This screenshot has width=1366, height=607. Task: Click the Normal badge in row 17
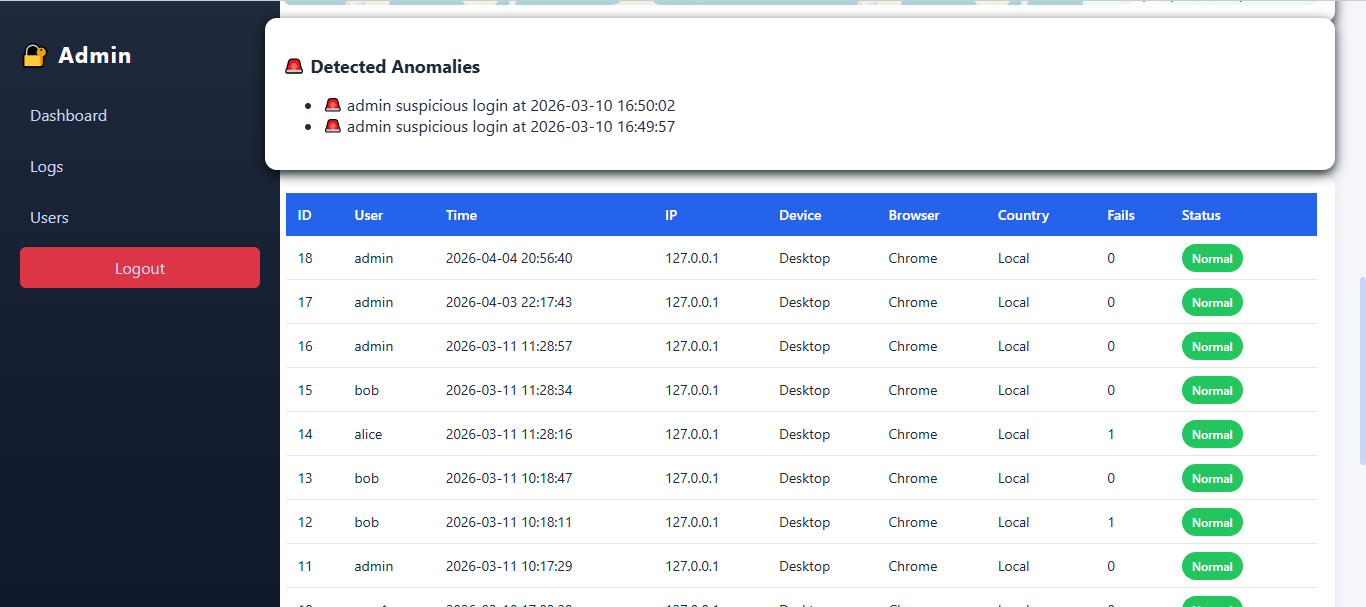tap(1212, 302)
